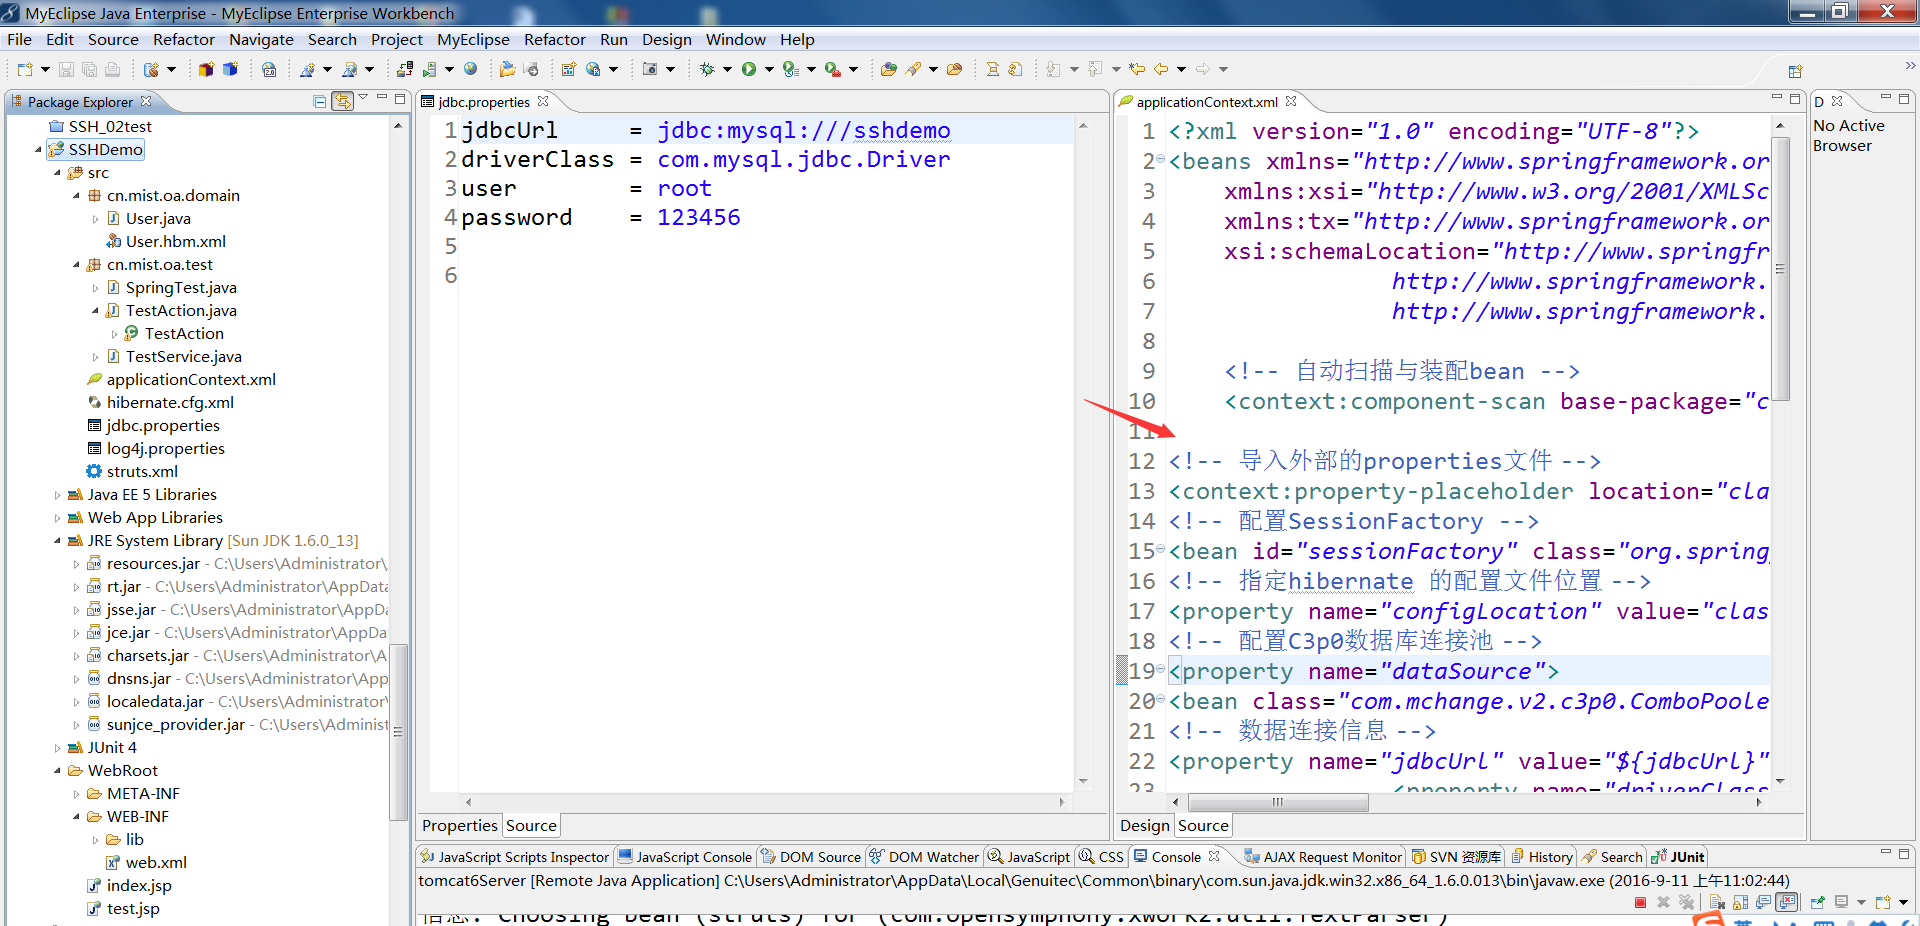Image resolution: width=1920 pixels, height=926 pixels.
Task: Expand User.java in tree
Action: [x=95, y=219]
